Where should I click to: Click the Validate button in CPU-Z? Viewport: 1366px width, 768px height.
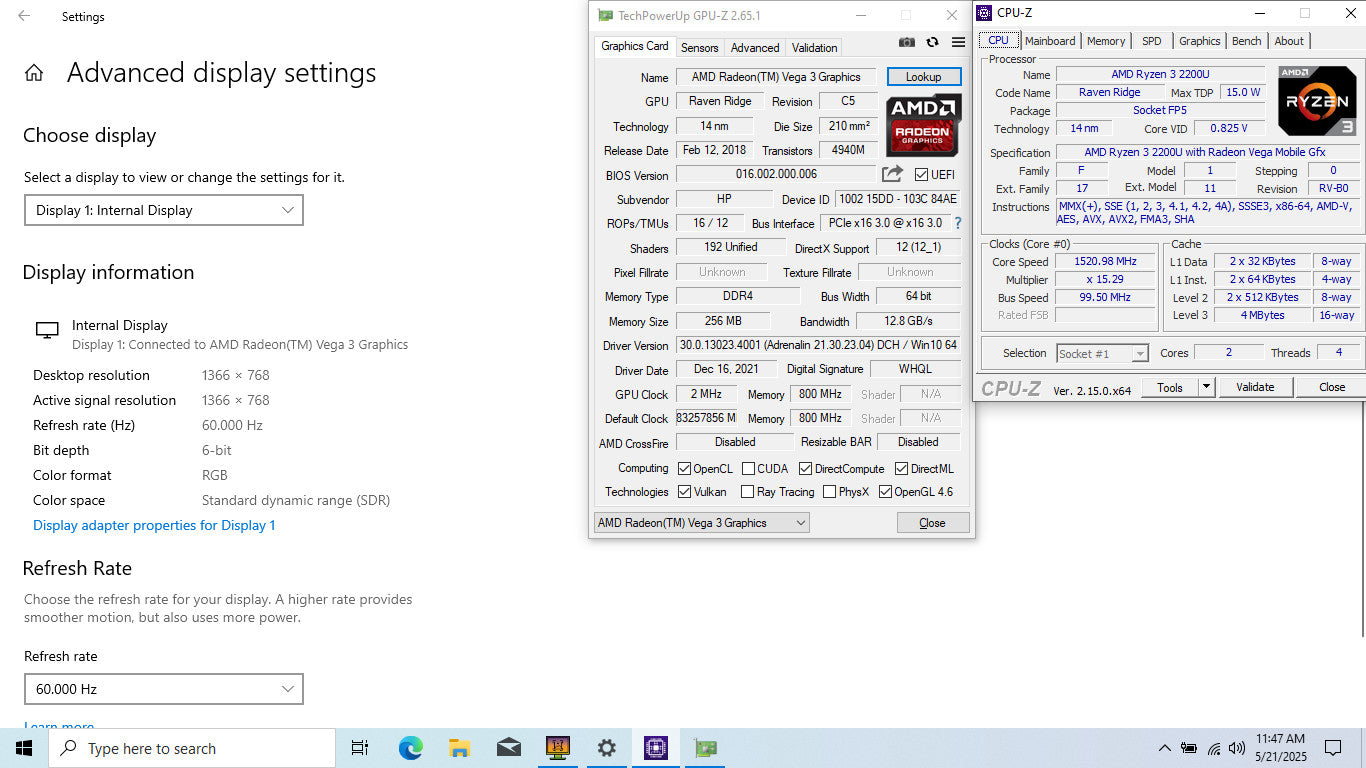pos(1254,387)
